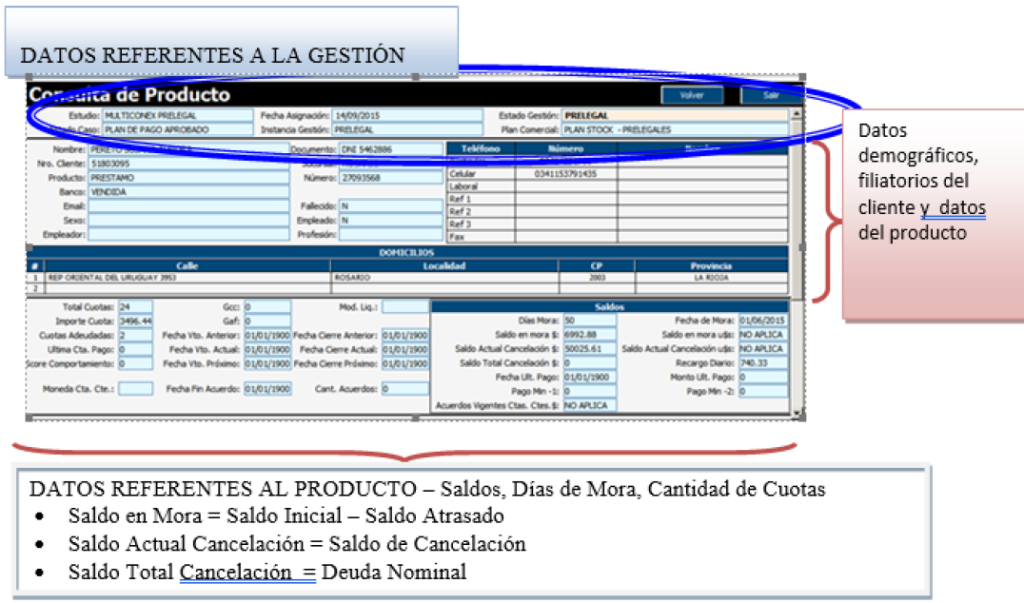The image size is (1024, 603).
Task: Select the Estado Gestión field showing PRELEGAL
Action: (x=673, y=116)
